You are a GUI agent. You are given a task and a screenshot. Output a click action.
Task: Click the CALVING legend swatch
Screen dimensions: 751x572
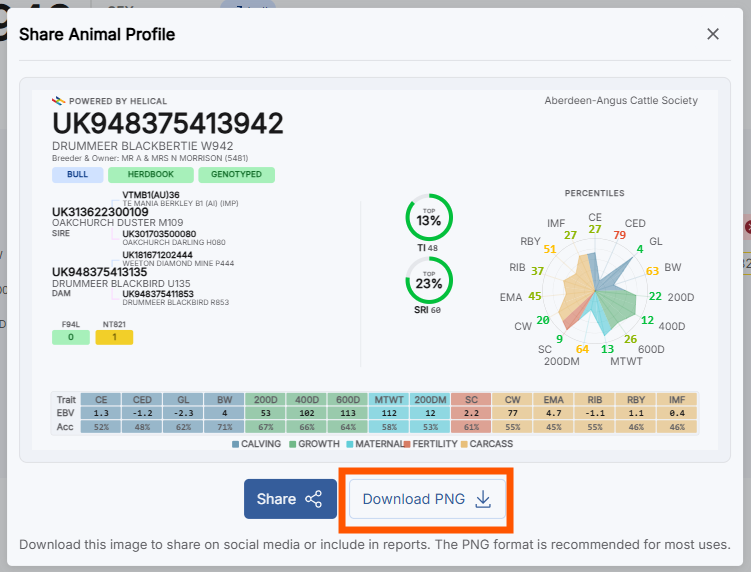(236, 444)
